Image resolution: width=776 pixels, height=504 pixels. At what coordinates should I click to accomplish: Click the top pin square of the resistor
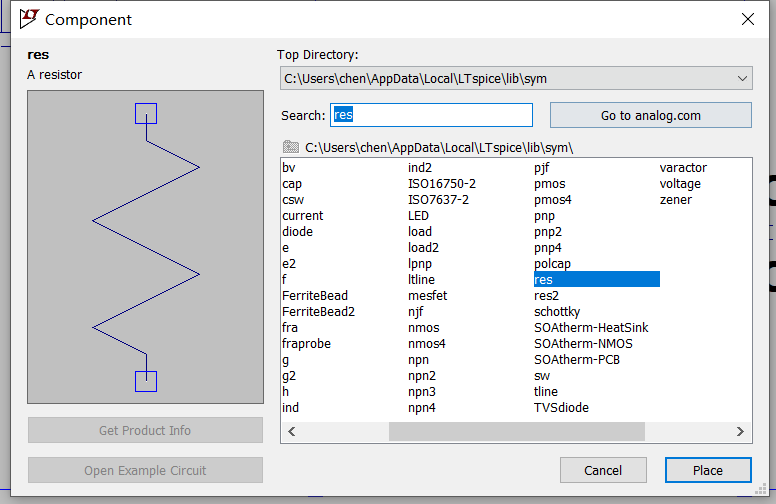(146, 113)
